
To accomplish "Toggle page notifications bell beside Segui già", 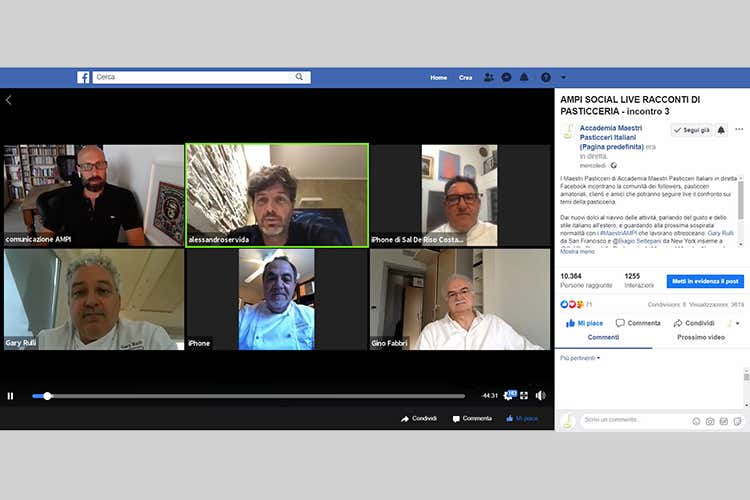I will 721,130.
